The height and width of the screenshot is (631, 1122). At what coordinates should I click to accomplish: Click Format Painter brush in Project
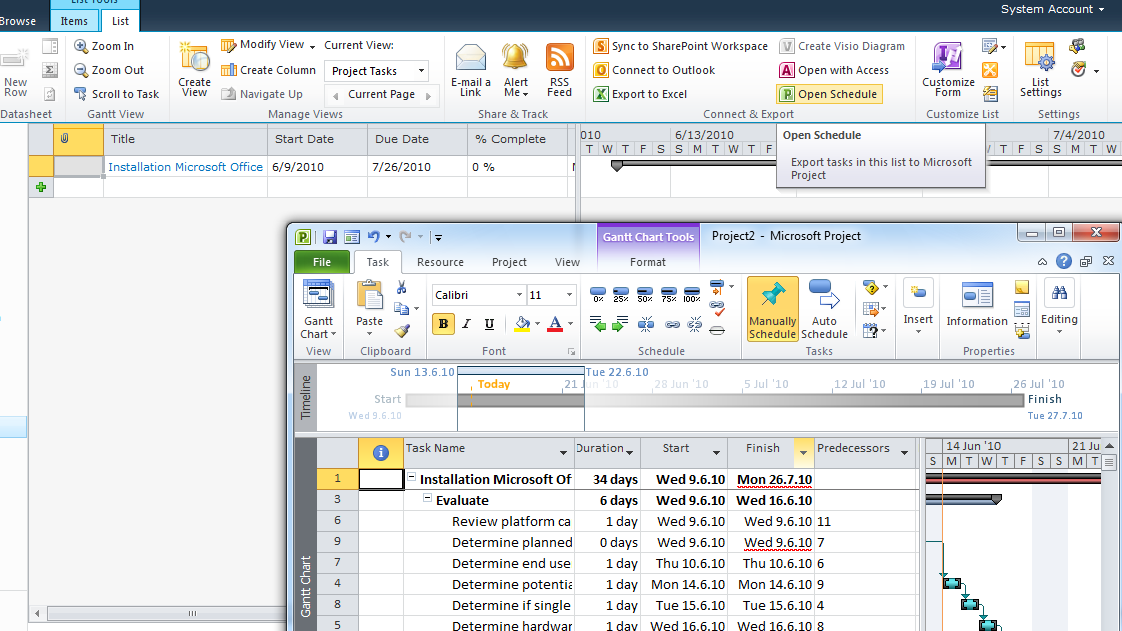[x=401, y=331]
